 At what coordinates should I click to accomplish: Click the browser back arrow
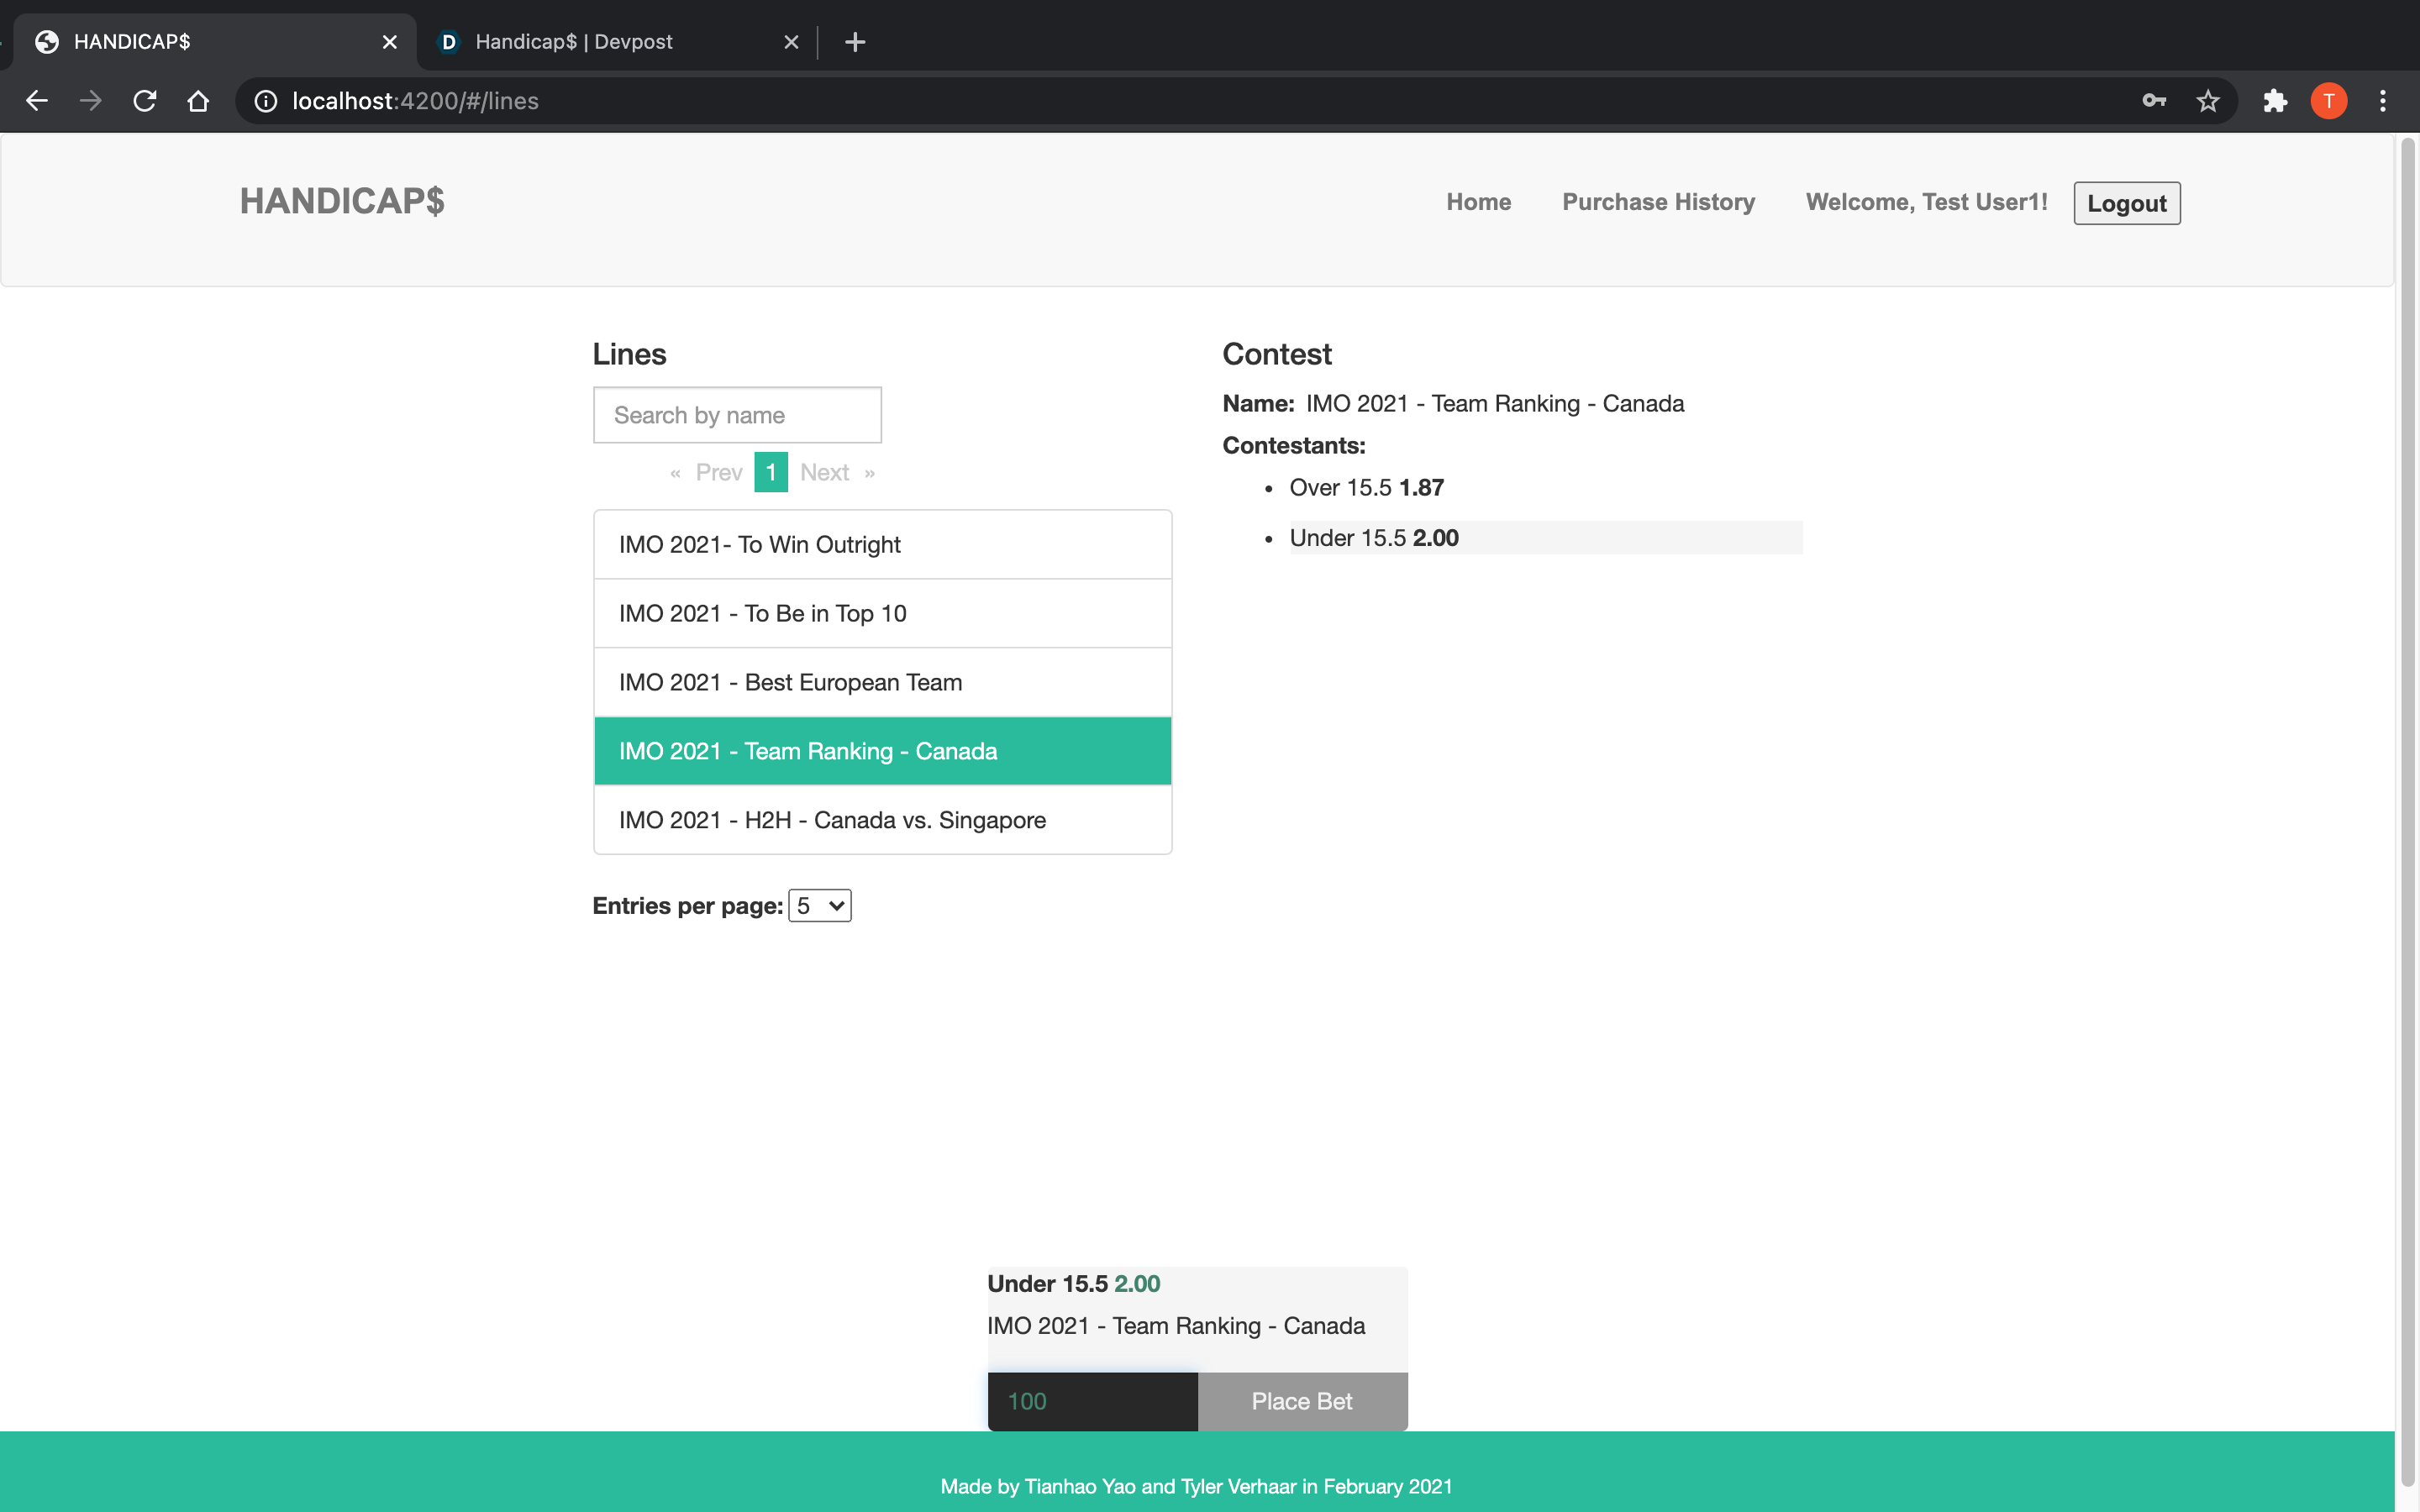point(37,101)
